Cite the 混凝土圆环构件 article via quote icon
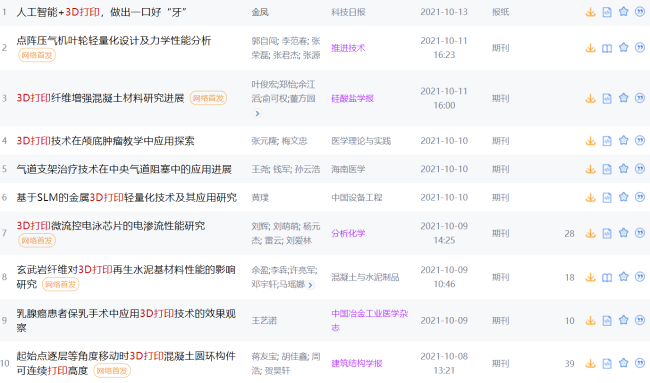This screenshot has width=650, height=383. (640, 363)
